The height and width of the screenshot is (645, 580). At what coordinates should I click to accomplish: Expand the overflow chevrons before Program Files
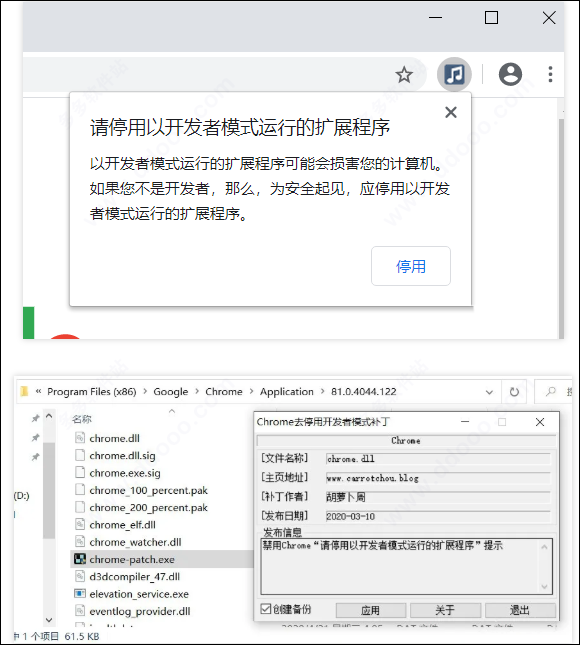coord(38,391)
